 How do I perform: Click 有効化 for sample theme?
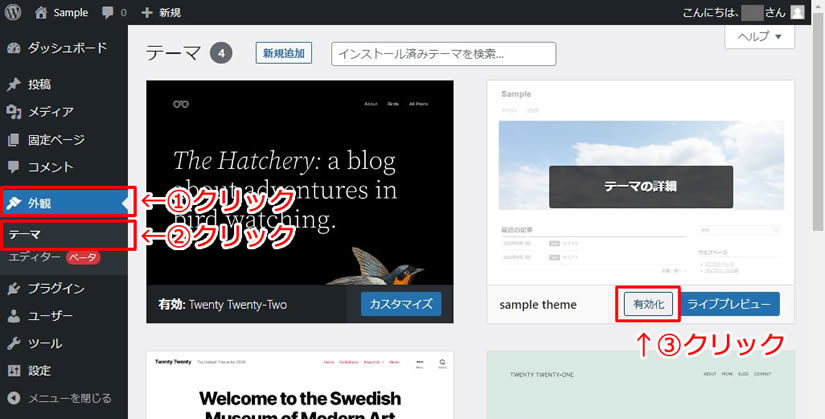tap(648, 304)
